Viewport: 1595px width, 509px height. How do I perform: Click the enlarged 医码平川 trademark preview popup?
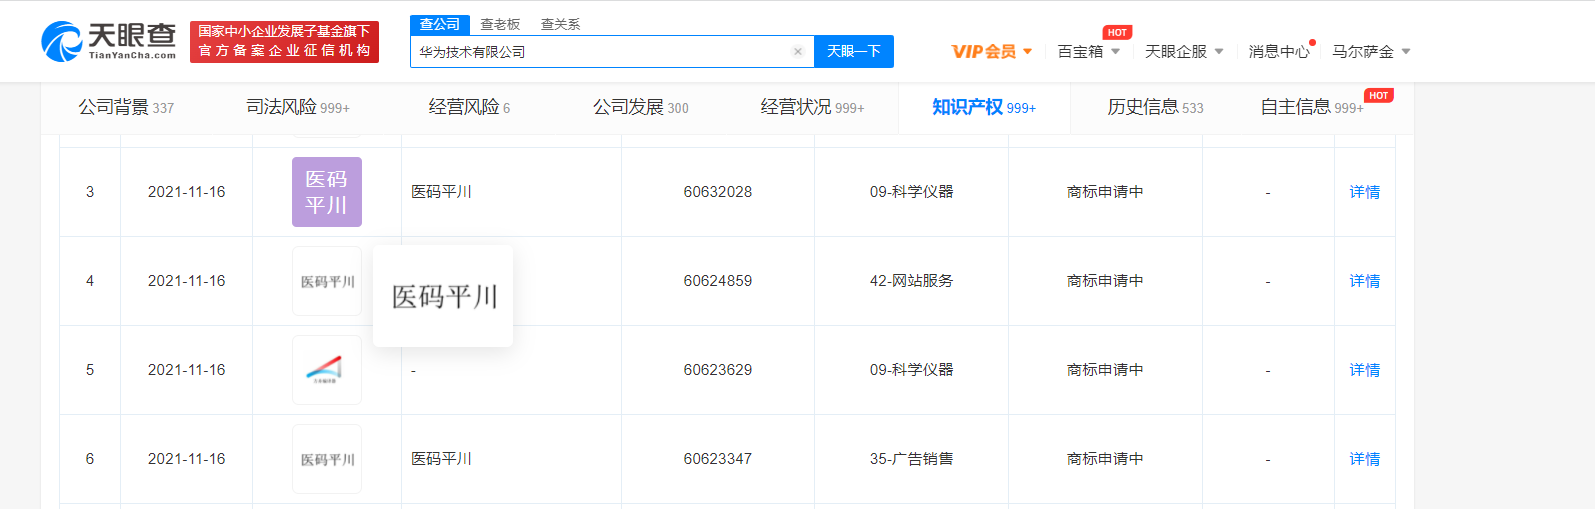pos(443,296)
